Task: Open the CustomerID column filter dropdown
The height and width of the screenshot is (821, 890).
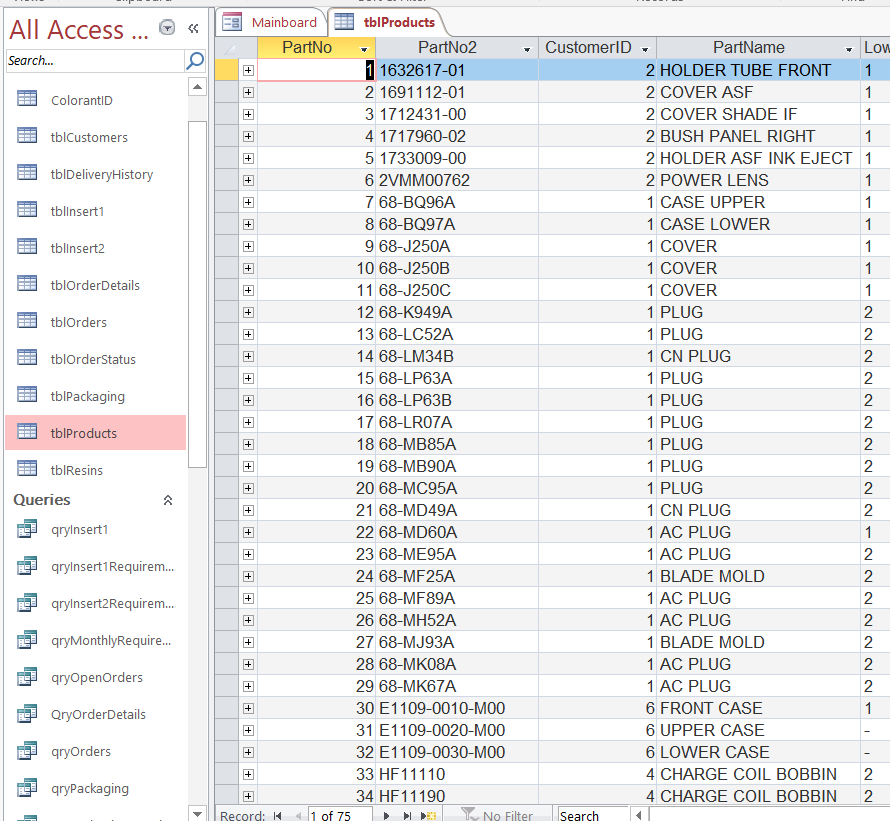Action: coord(645,49)
